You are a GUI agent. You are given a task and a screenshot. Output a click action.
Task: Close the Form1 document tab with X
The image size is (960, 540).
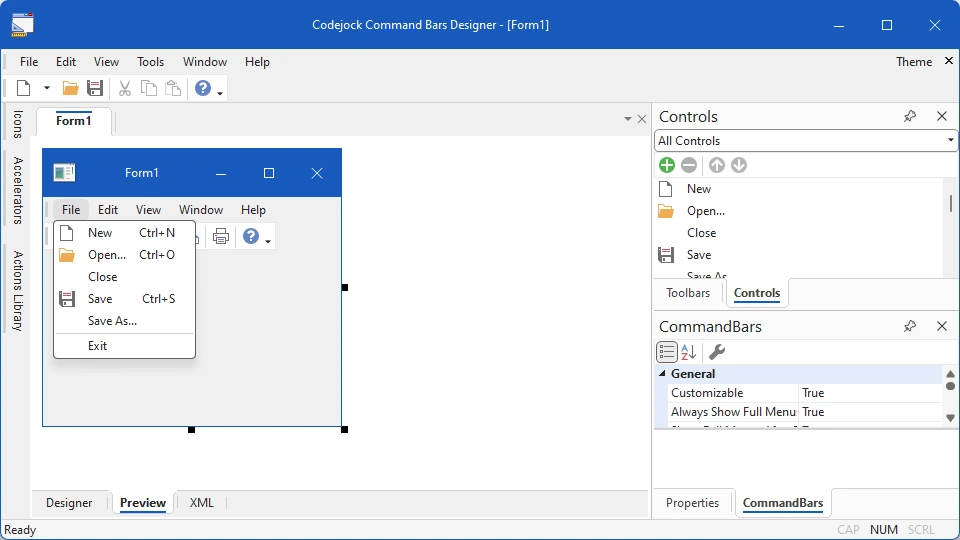coord(642,119)
